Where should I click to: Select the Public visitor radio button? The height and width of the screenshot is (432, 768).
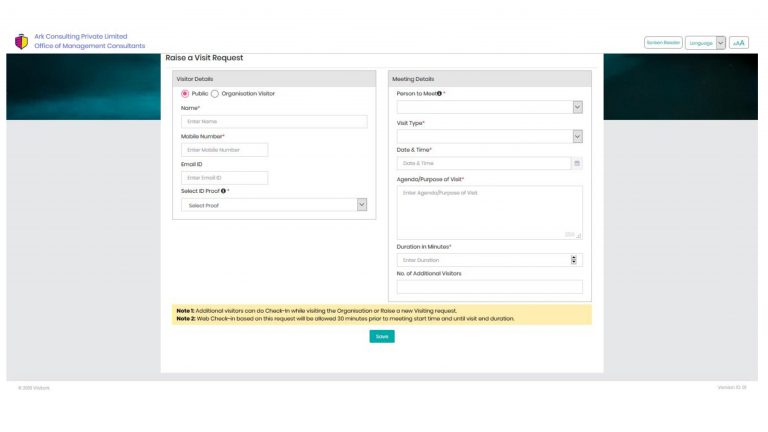(x=185, y=94)
